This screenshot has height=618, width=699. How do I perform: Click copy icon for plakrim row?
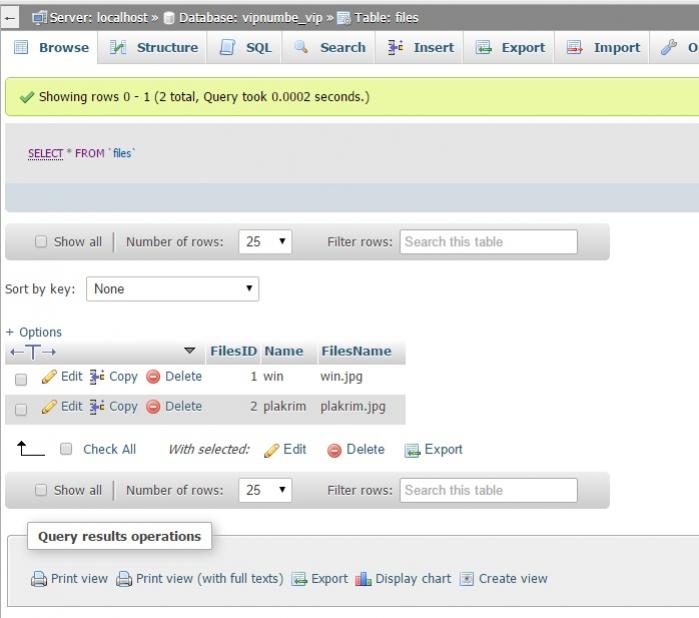click(97, 407)
